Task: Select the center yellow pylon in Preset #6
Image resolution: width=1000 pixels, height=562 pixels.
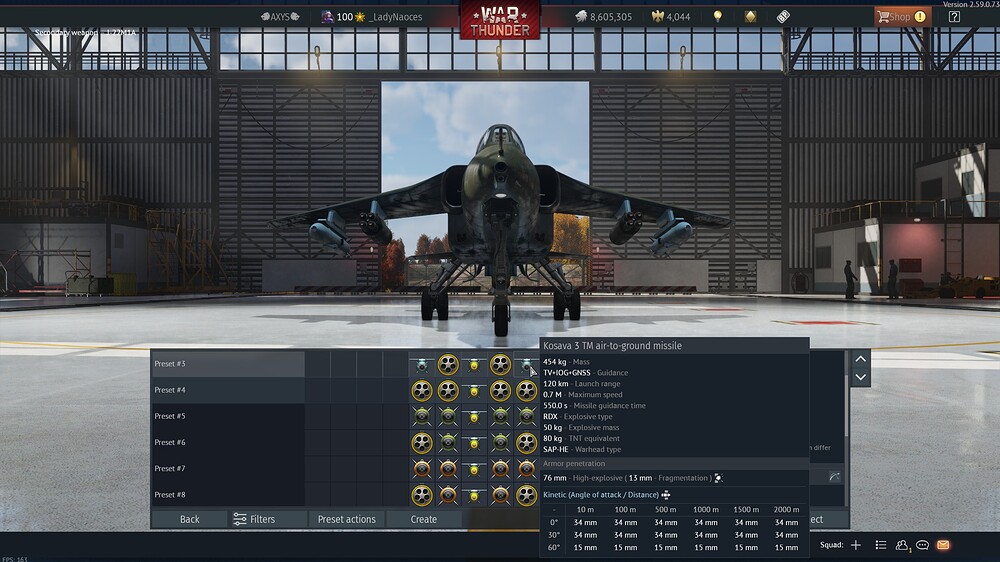Action: click(x=474, y=443)
